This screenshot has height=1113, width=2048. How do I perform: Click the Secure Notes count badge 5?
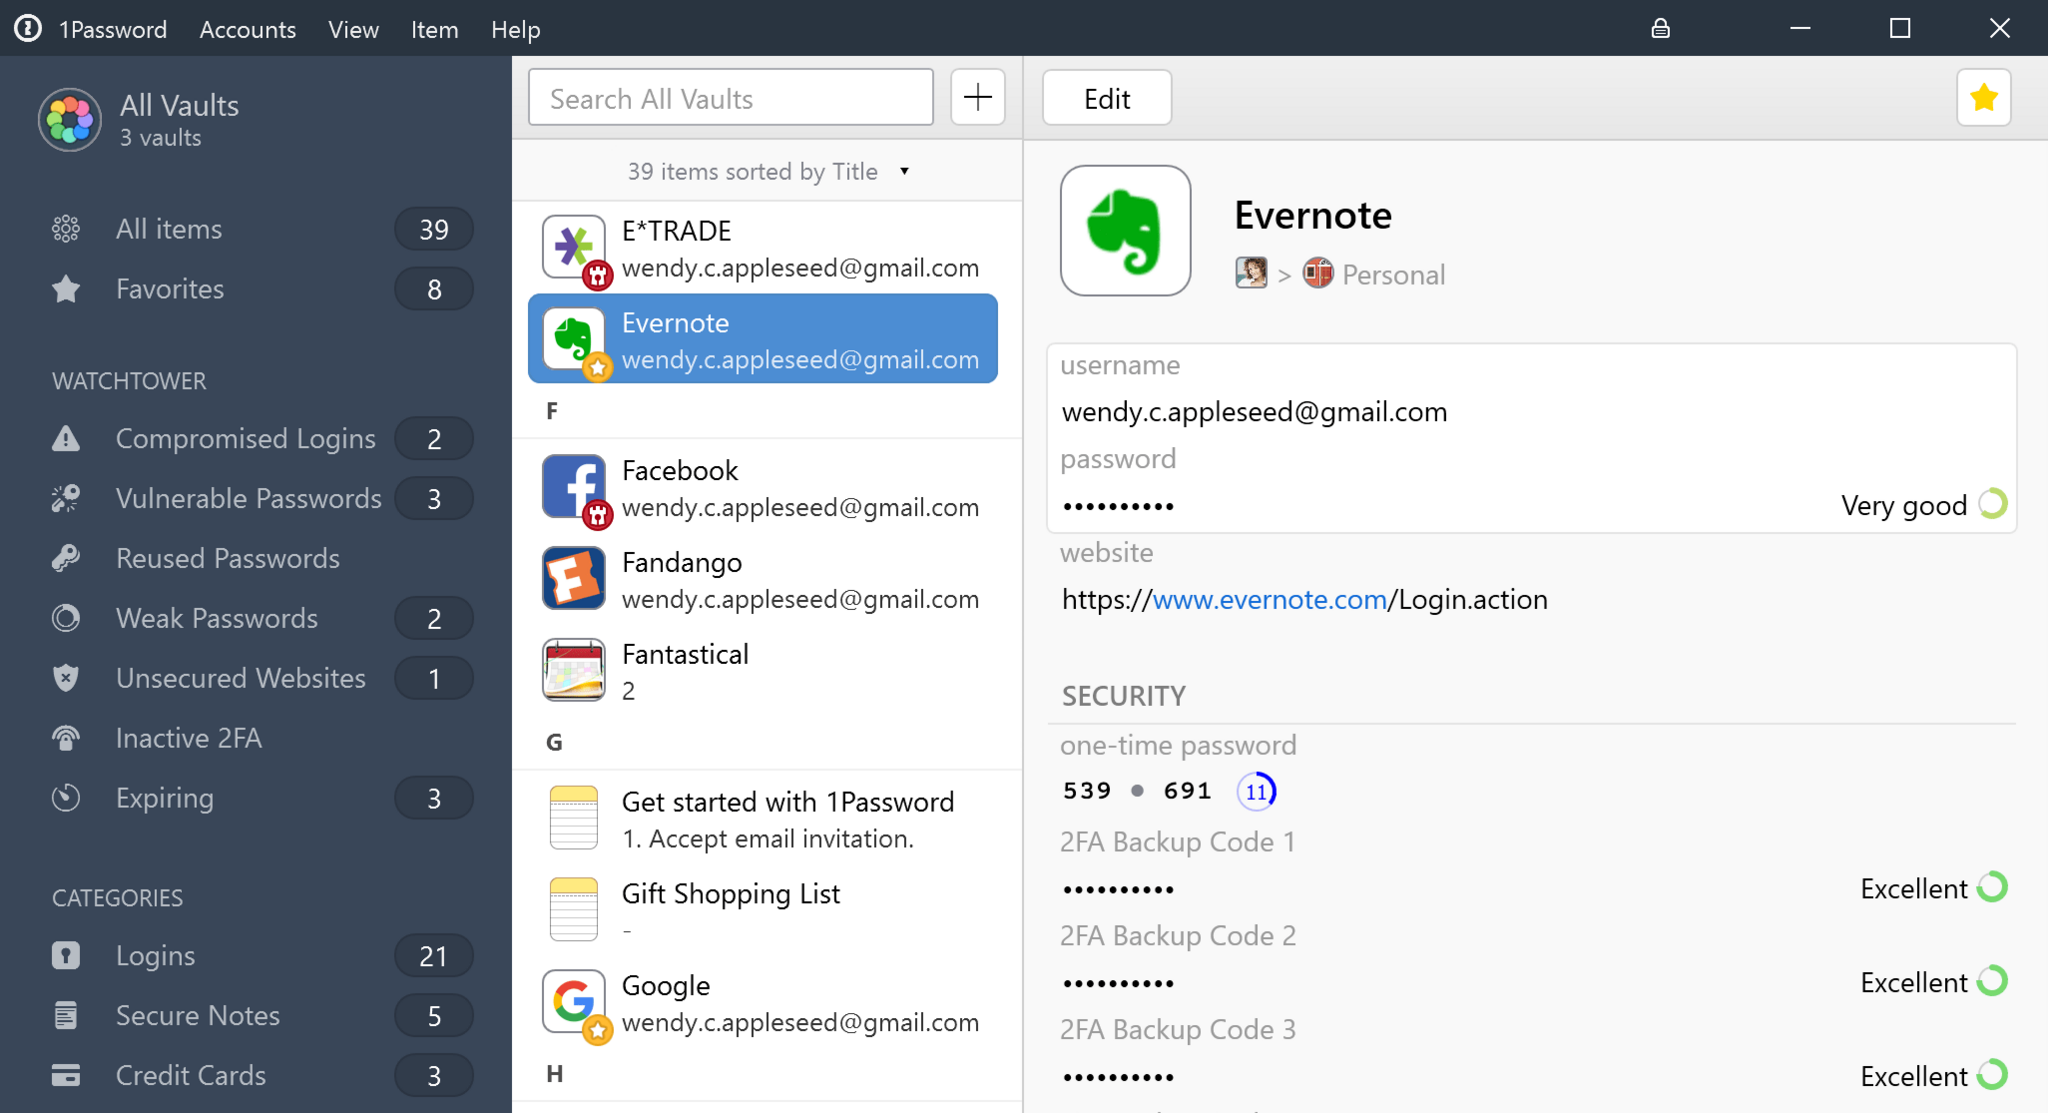434,1016
